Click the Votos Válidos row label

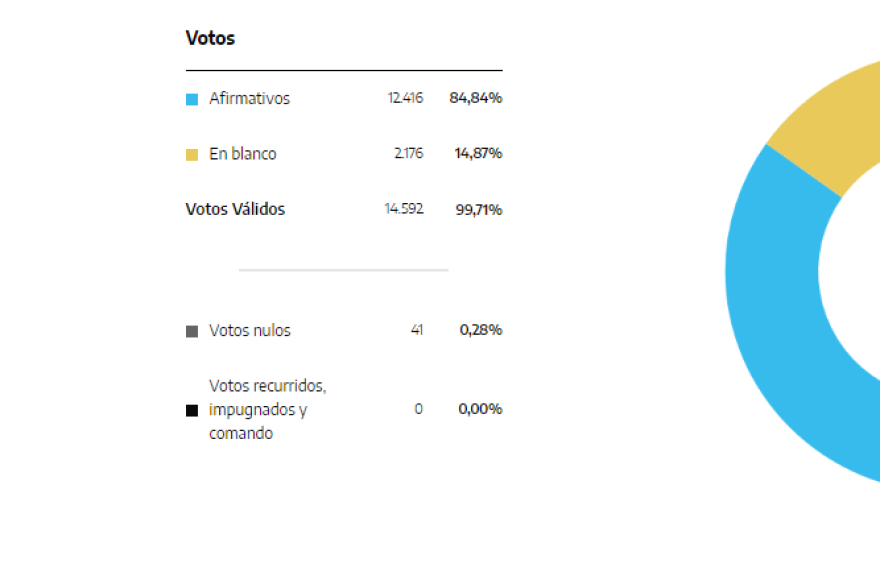click(x=235, y=209)
